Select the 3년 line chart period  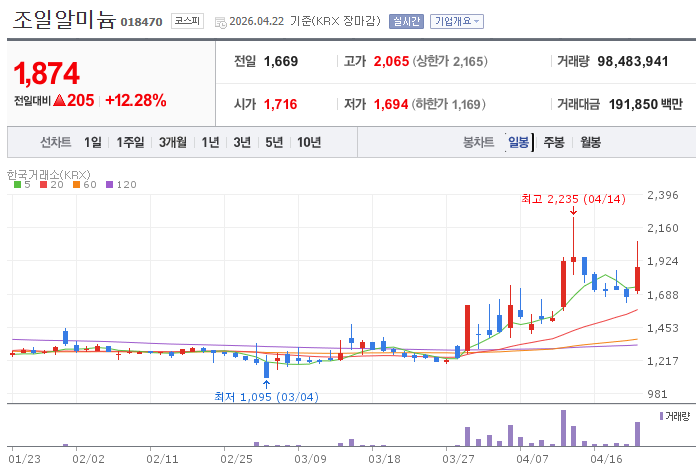(242, 142)
